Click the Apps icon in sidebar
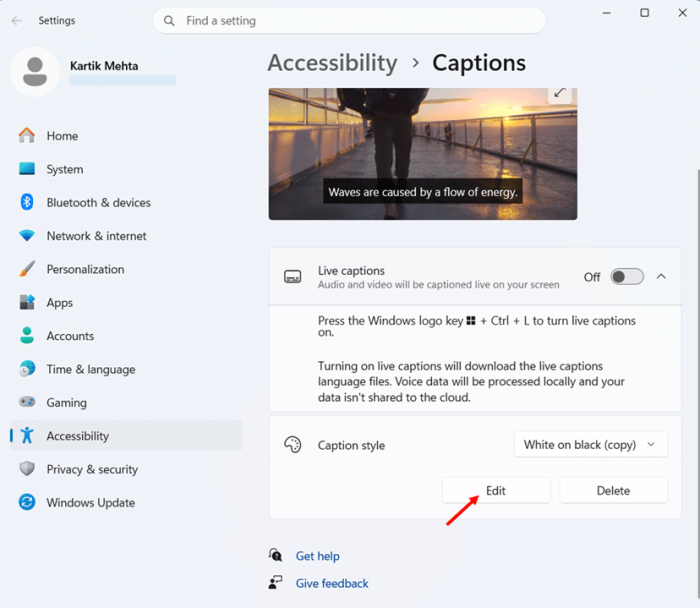The height and width of the screenshot is (608, 700). click(27, 302)
